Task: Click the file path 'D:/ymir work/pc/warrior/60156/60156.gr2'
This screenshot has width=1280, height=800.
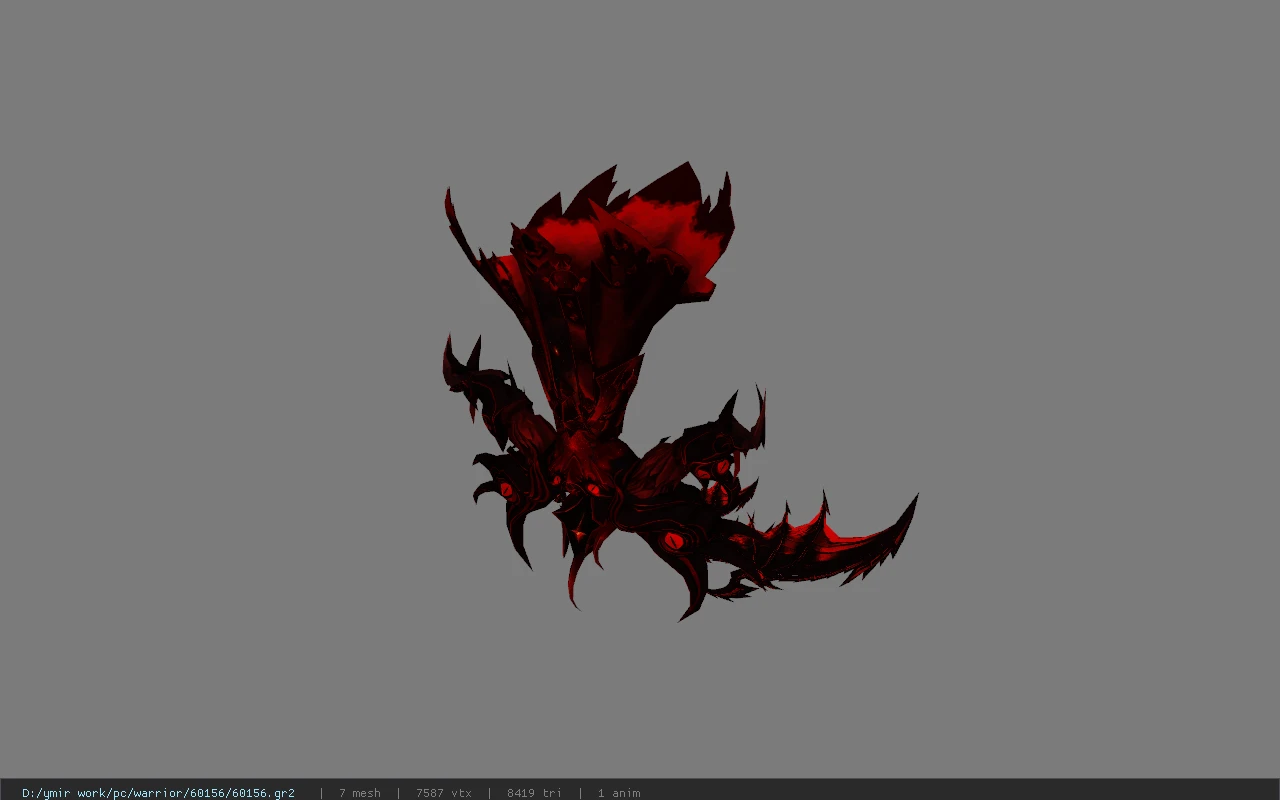Action: coord(158,793)
